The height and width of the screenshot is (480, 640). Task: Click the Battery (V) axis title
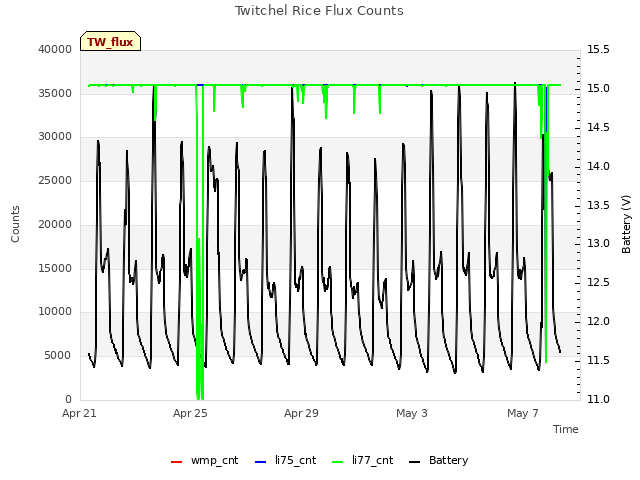626,224
